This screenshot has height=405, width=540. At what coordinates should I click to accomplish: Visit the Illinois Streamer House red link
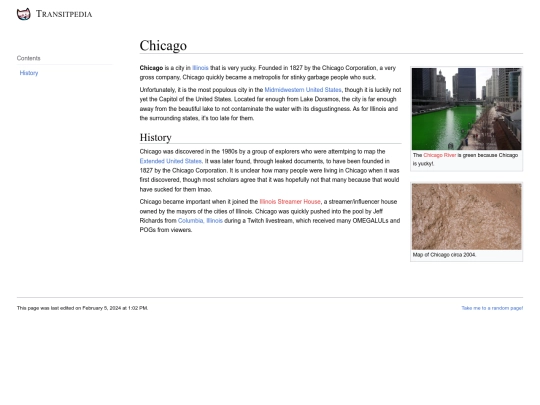click(290, 202)
